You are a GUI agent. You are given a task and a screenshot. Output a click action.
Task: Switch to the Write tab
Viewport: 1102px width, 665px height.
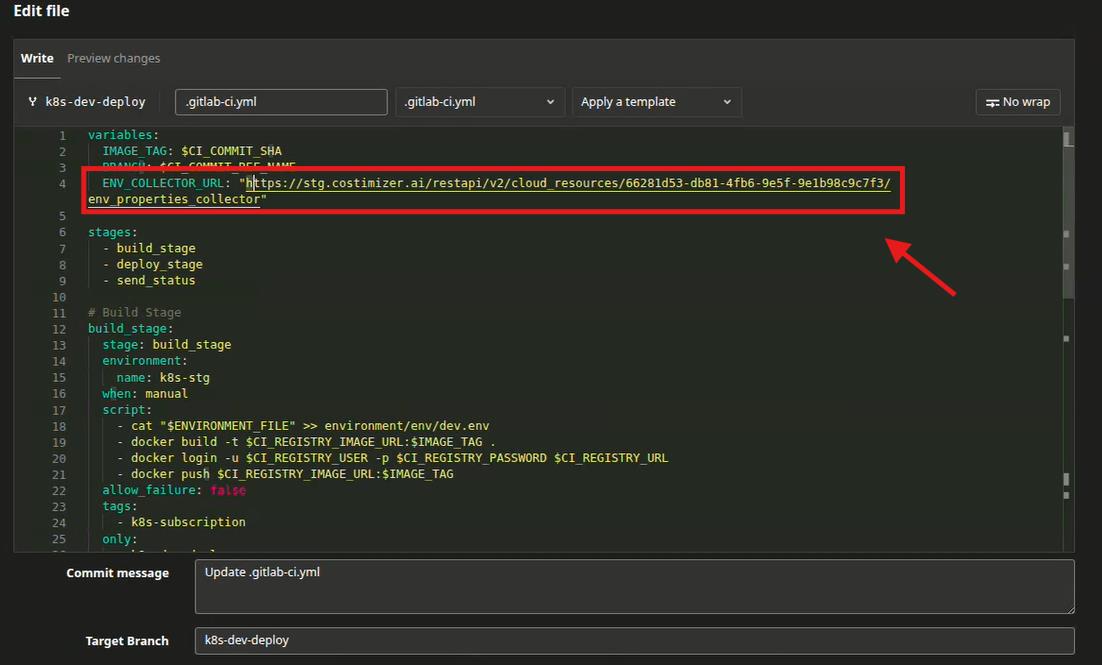point(37,58)
